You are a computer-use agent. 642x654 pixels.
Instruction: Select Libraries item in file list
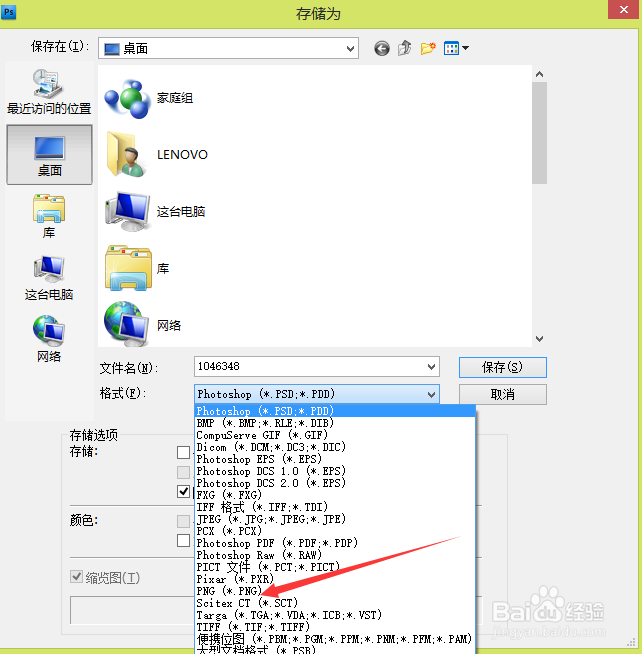tap(137, 268)
